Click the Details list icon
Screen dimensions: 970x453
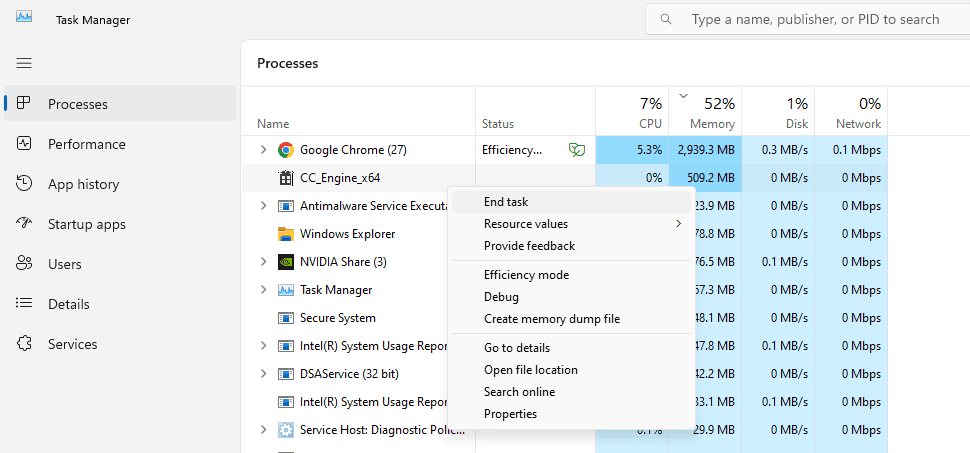click(x=24, y=303)
